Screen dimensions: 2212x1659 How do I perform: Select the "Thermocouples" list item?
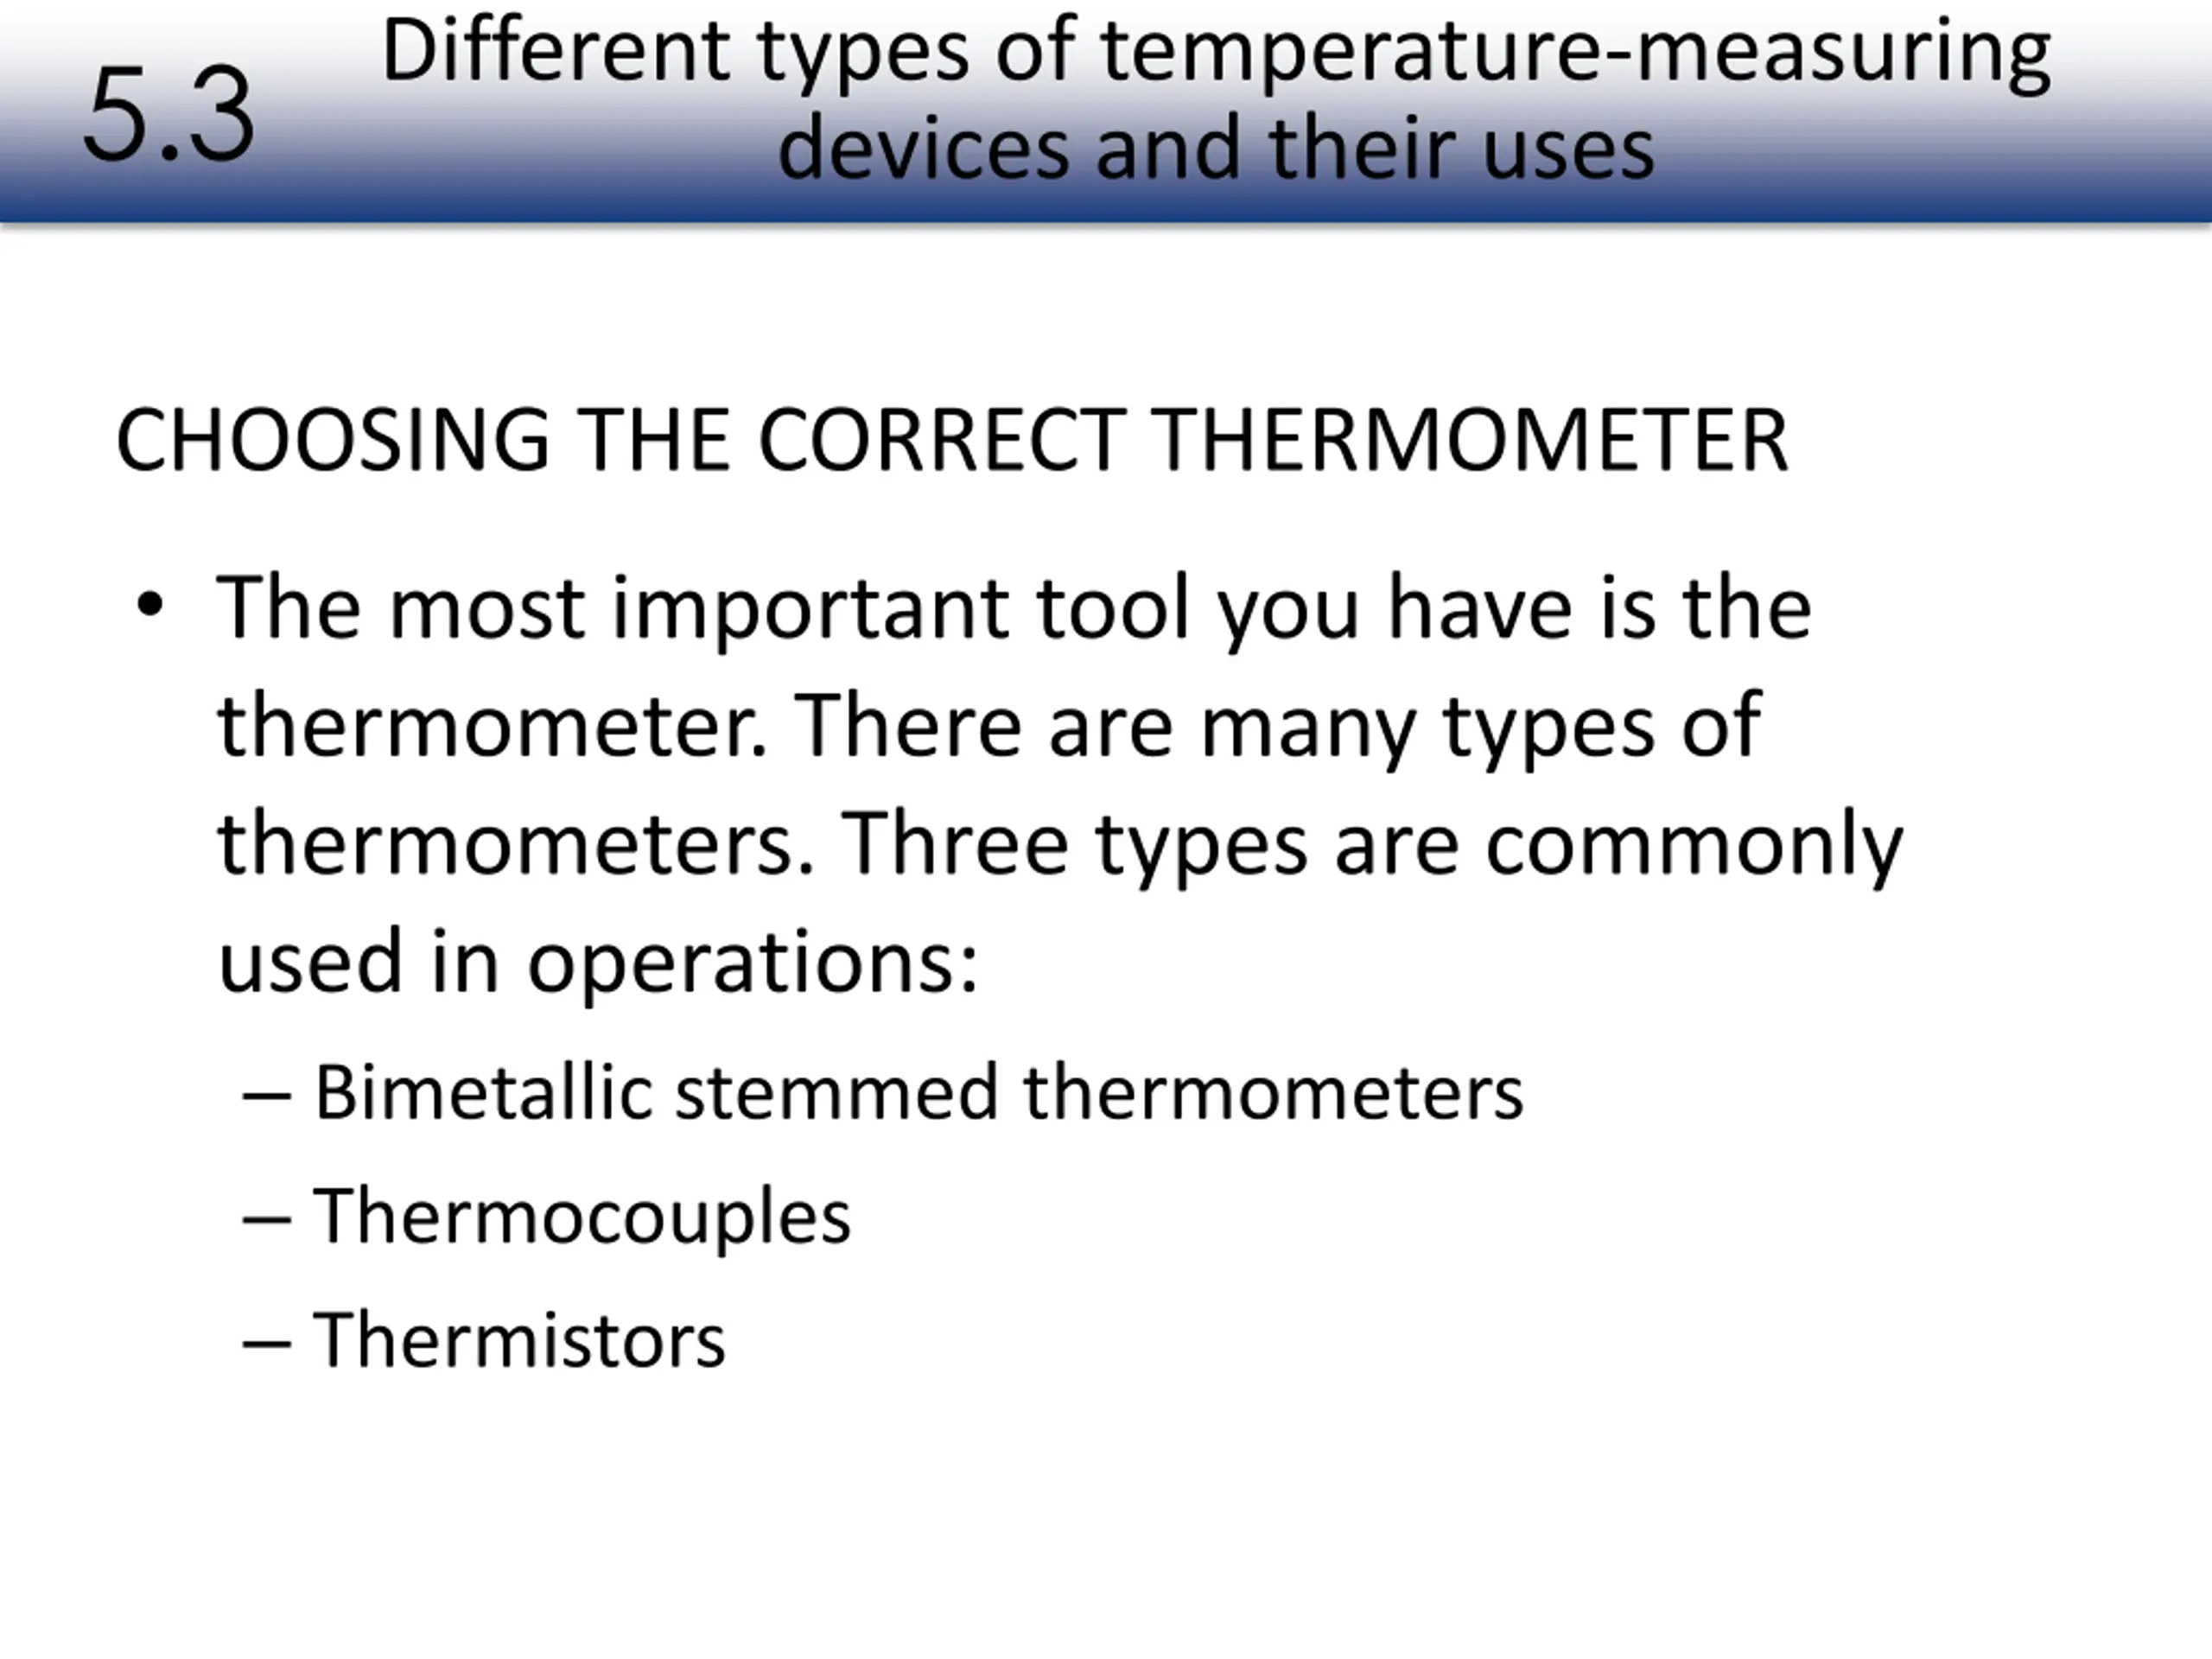click(x=581, y=1216)
